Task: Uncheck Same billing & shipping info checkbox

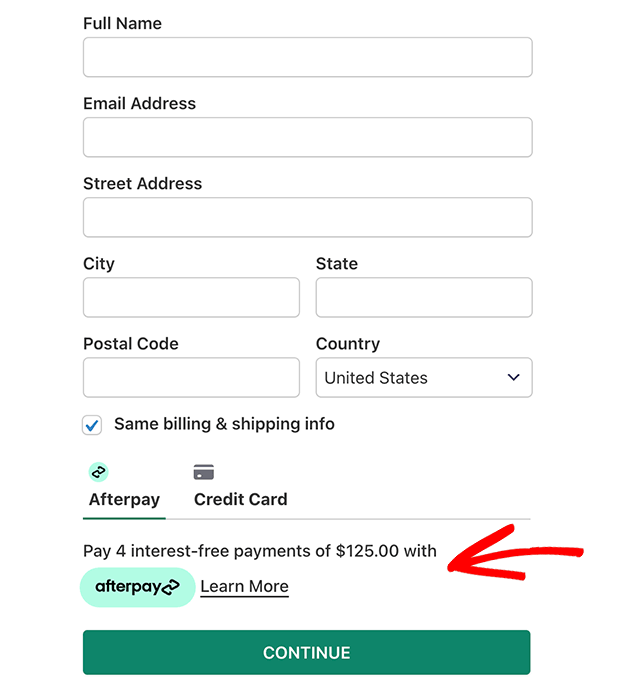Action: pyautogui.click(x=92, y=425)
